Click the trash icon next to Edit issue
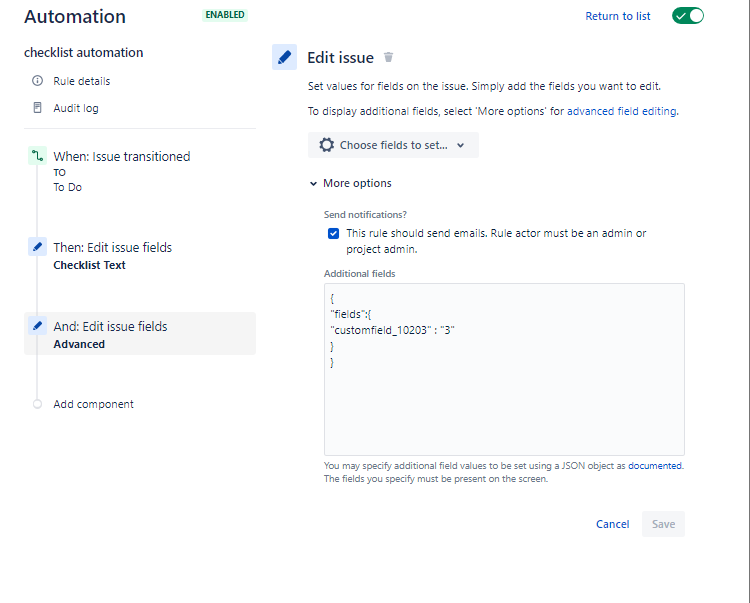The image size is (750, 603). coord(388,57)
